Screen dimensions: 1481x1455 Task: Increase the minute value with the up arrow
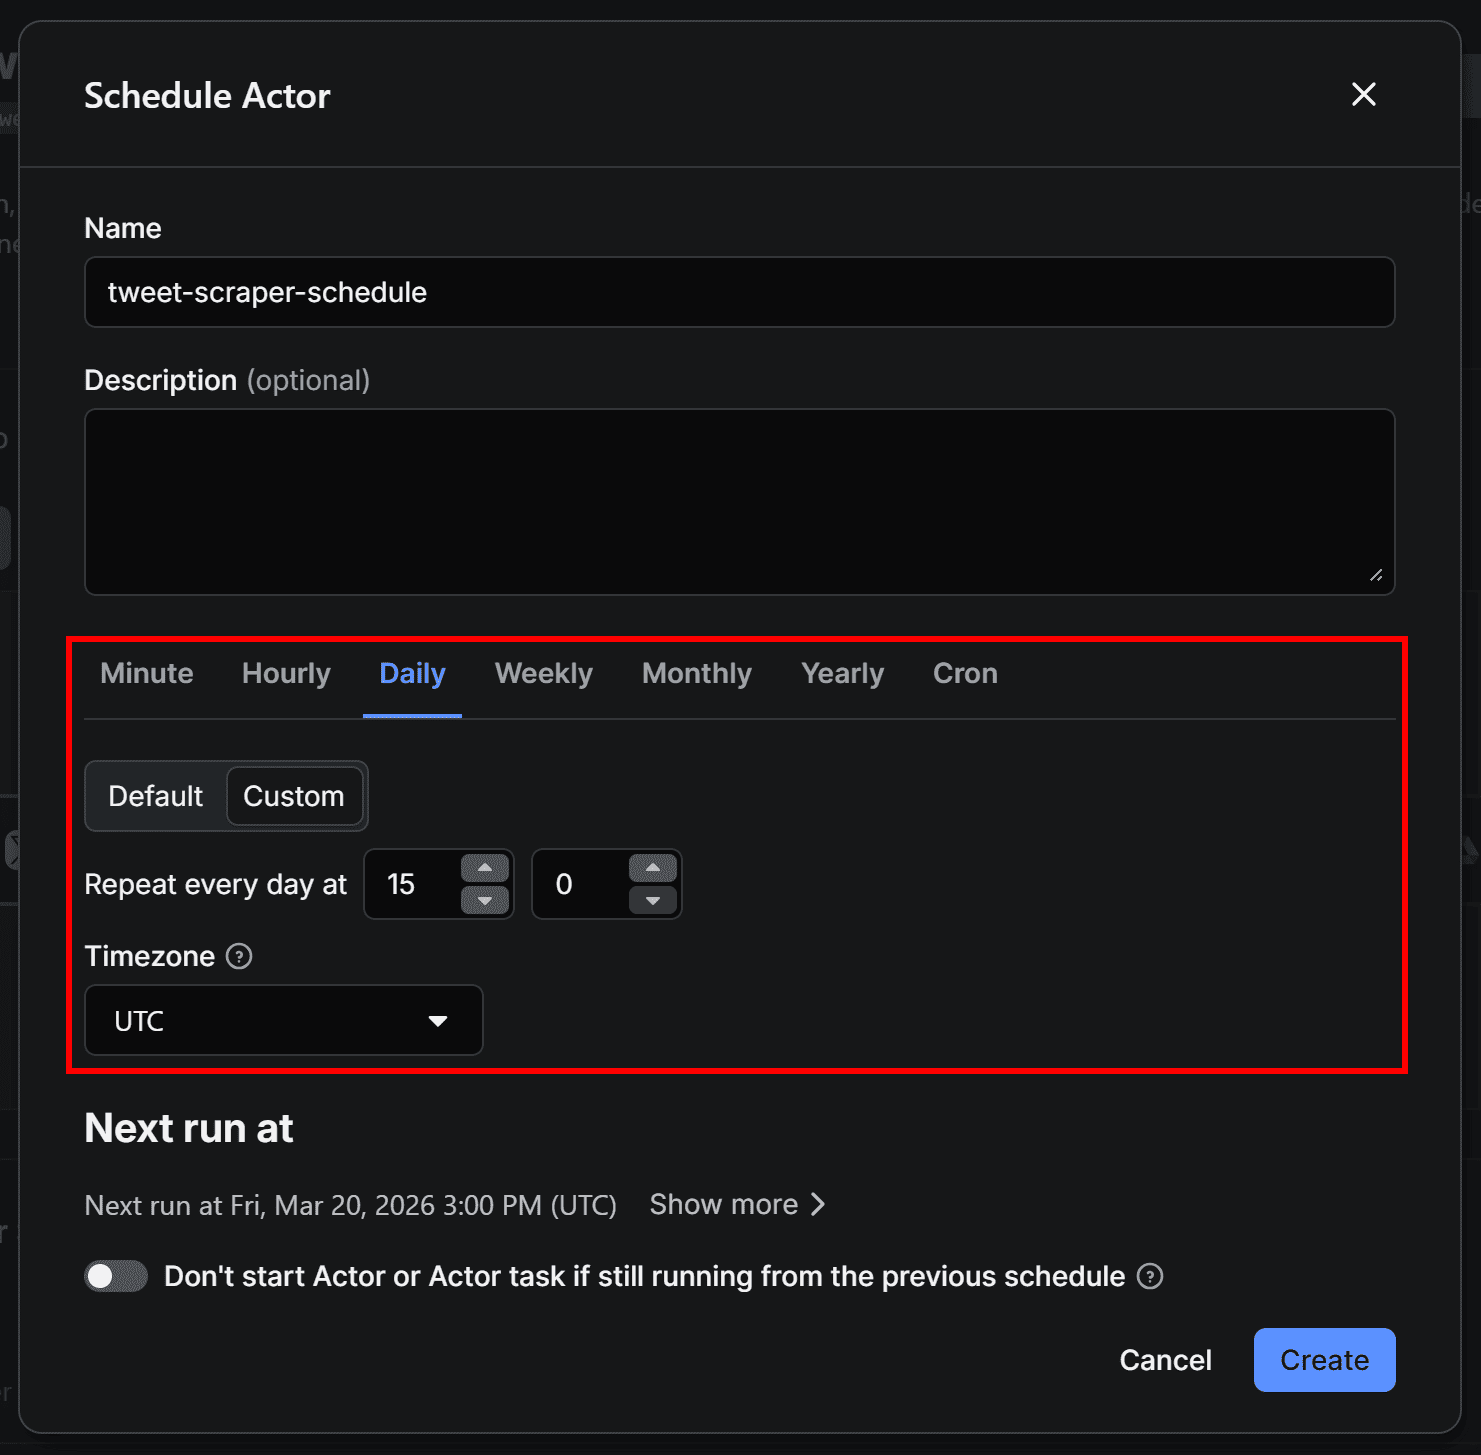click(654, 867)
